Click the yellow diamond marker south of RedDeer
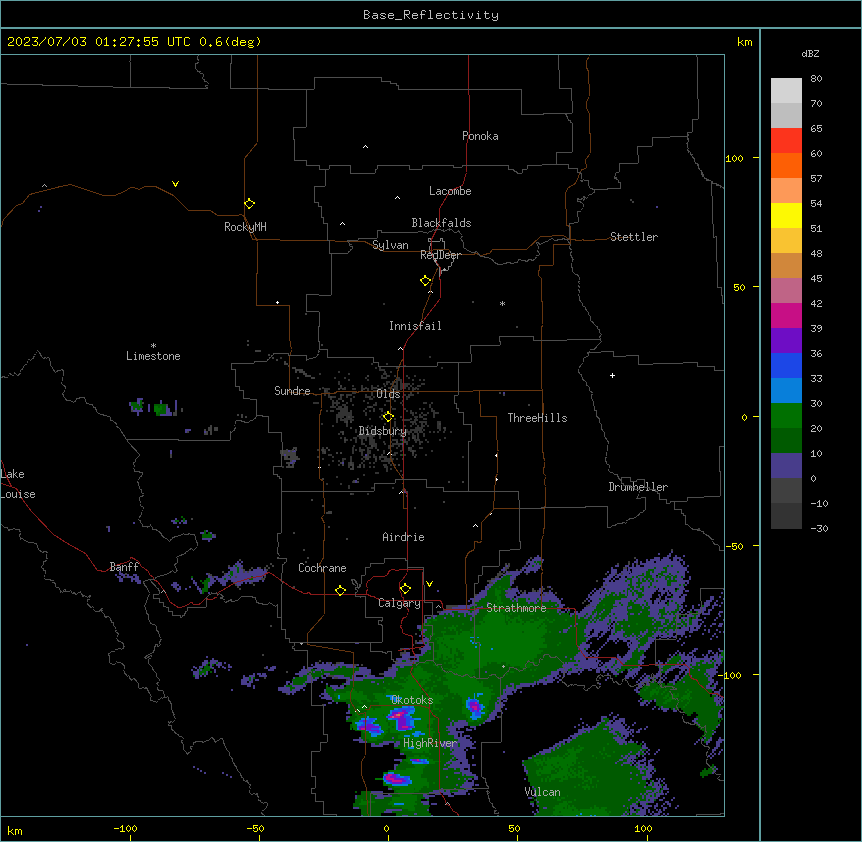Image resolution: width=862 pixels, height=842 pixels. pyautogui.click(x=426, y=280)
